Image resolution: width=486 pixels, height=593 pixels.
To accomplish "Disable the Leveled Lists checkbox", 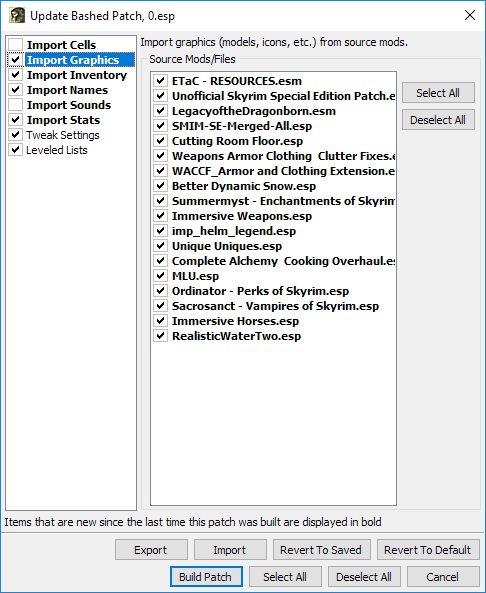I will tap(16, 150).
